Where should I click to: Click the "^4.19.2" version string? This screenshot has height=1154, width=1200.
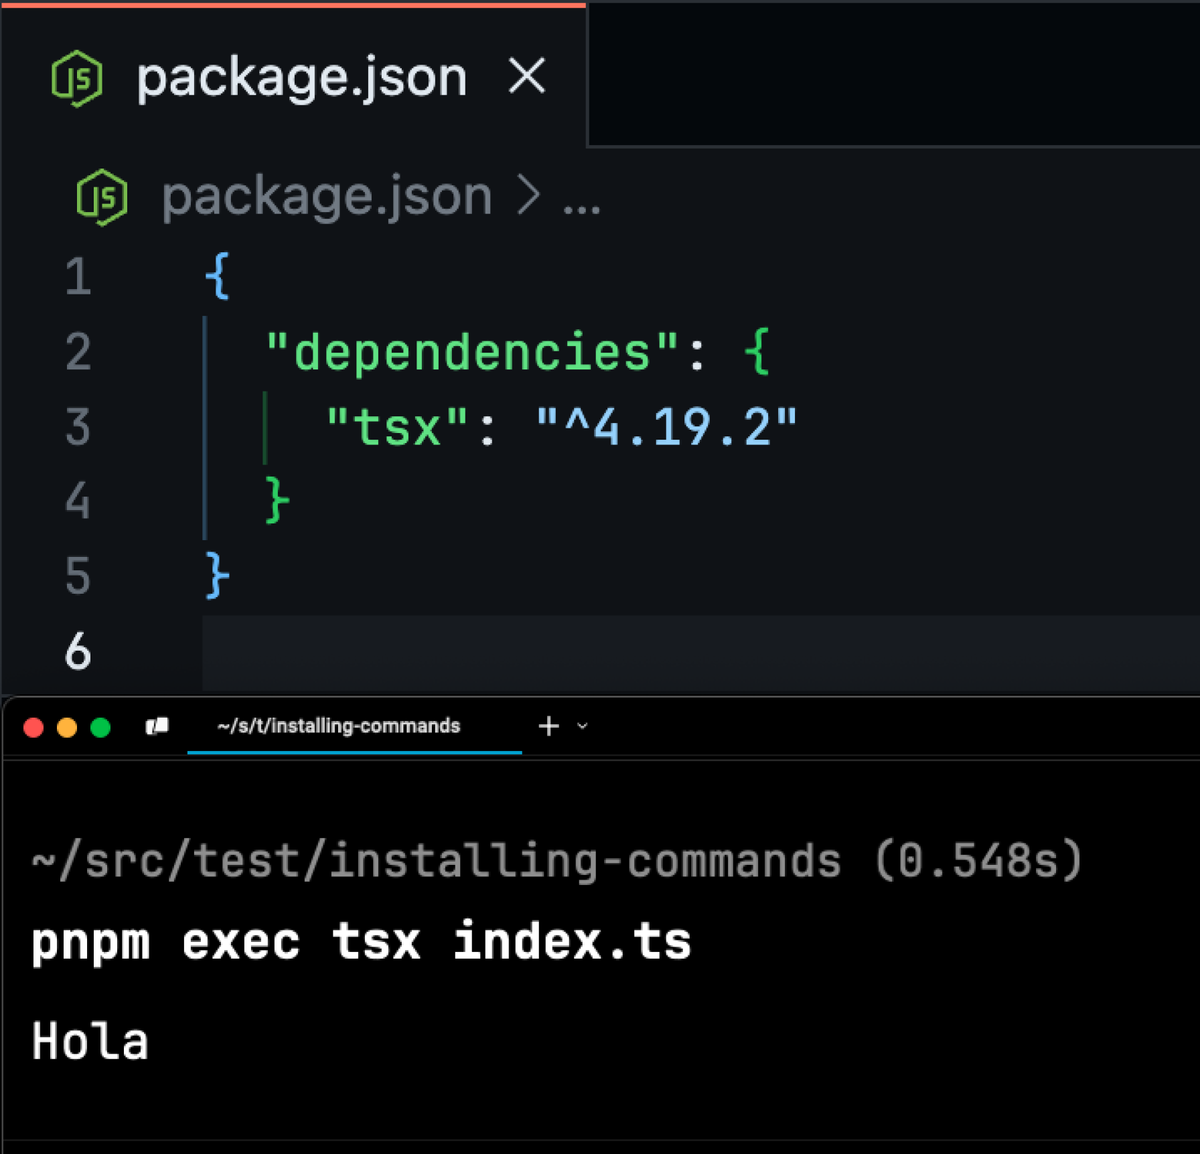click(667, 427)
